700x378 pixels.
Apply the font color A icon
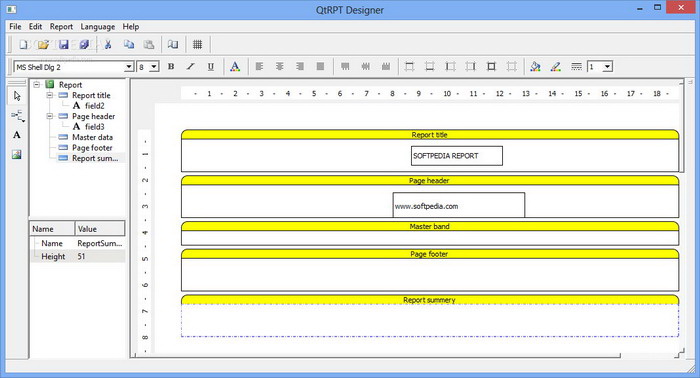pyautogui.click(x=235, y=67)
